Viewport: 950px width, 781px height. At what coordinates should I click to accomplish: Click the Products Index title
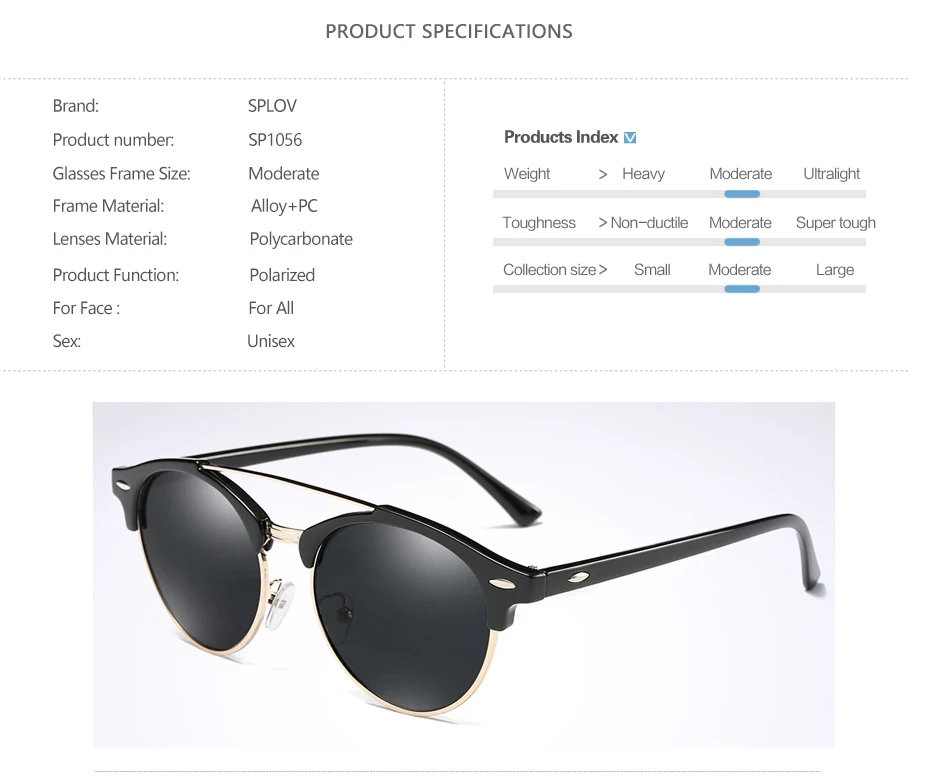coord(561,138)
